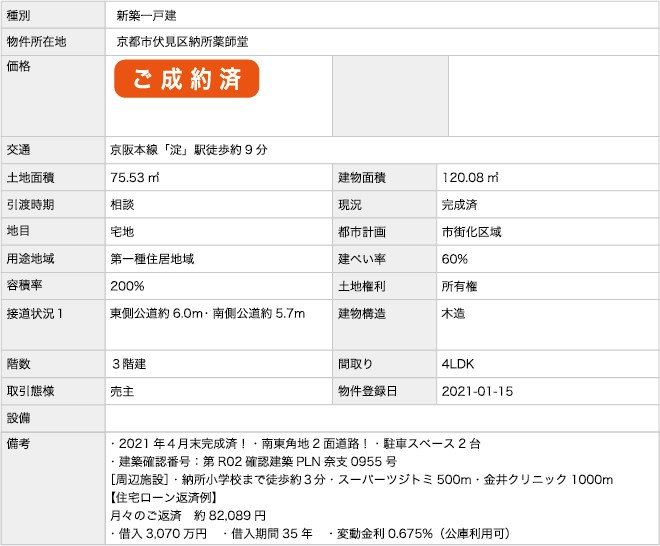Select the 建ぺい率 label

362,258
